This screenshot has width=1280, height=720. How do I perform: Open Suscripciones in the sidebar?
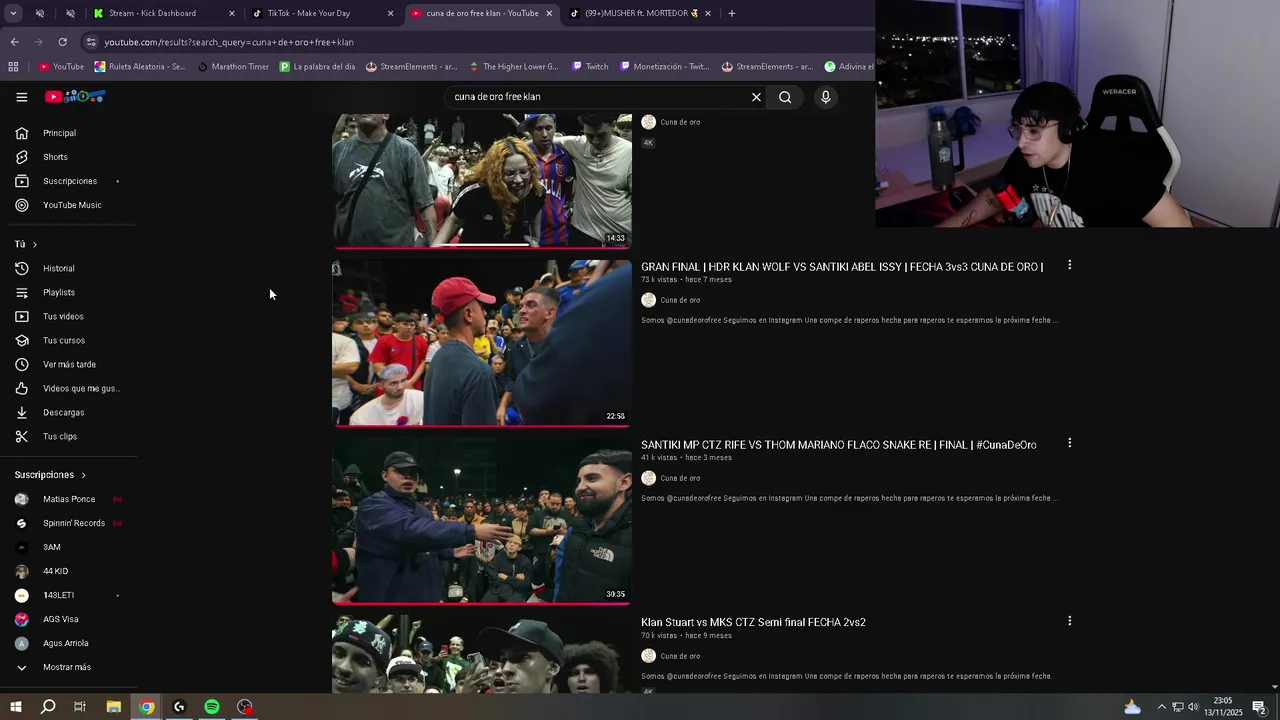pyautogui.click(x=69, y=181)
